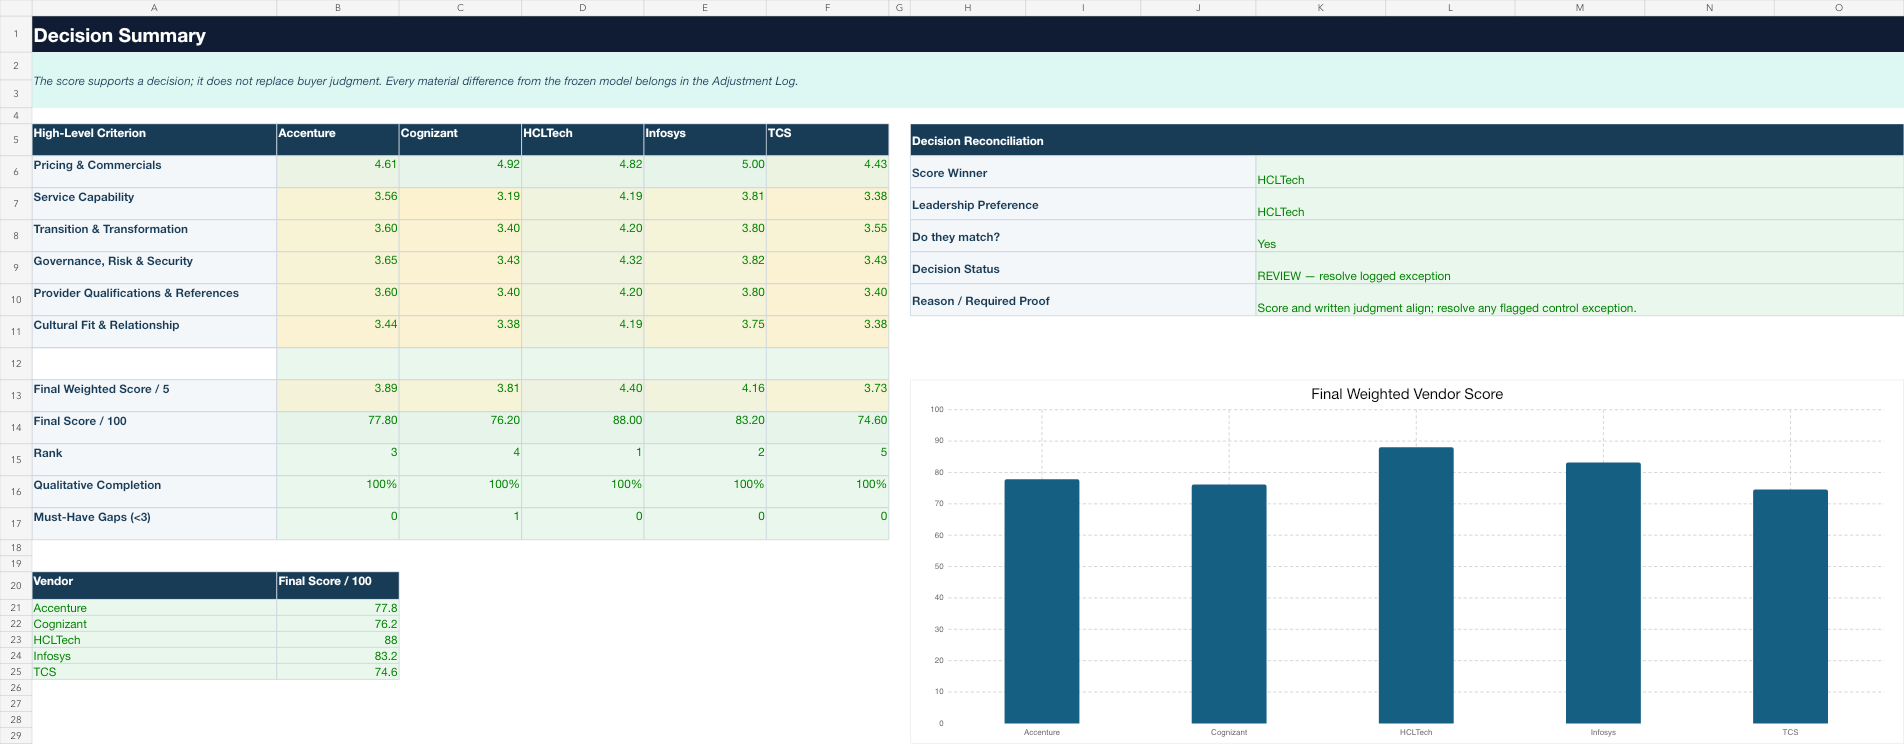The height and width of the screenshot is (744, 1904).
Task: Select the Leadership Preference label cell
Action: coord(1083,204)
